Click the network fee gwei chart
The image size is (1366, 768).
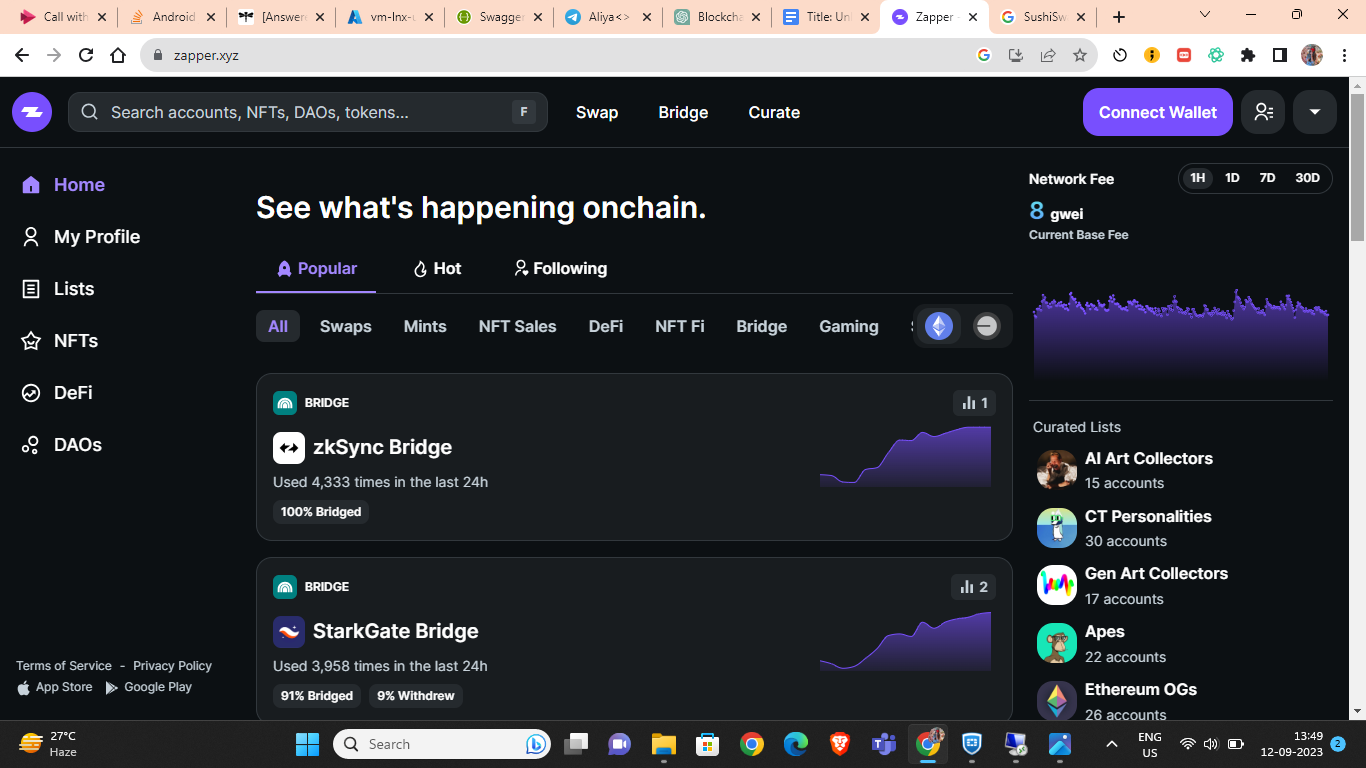click(x=1181, y=335)
